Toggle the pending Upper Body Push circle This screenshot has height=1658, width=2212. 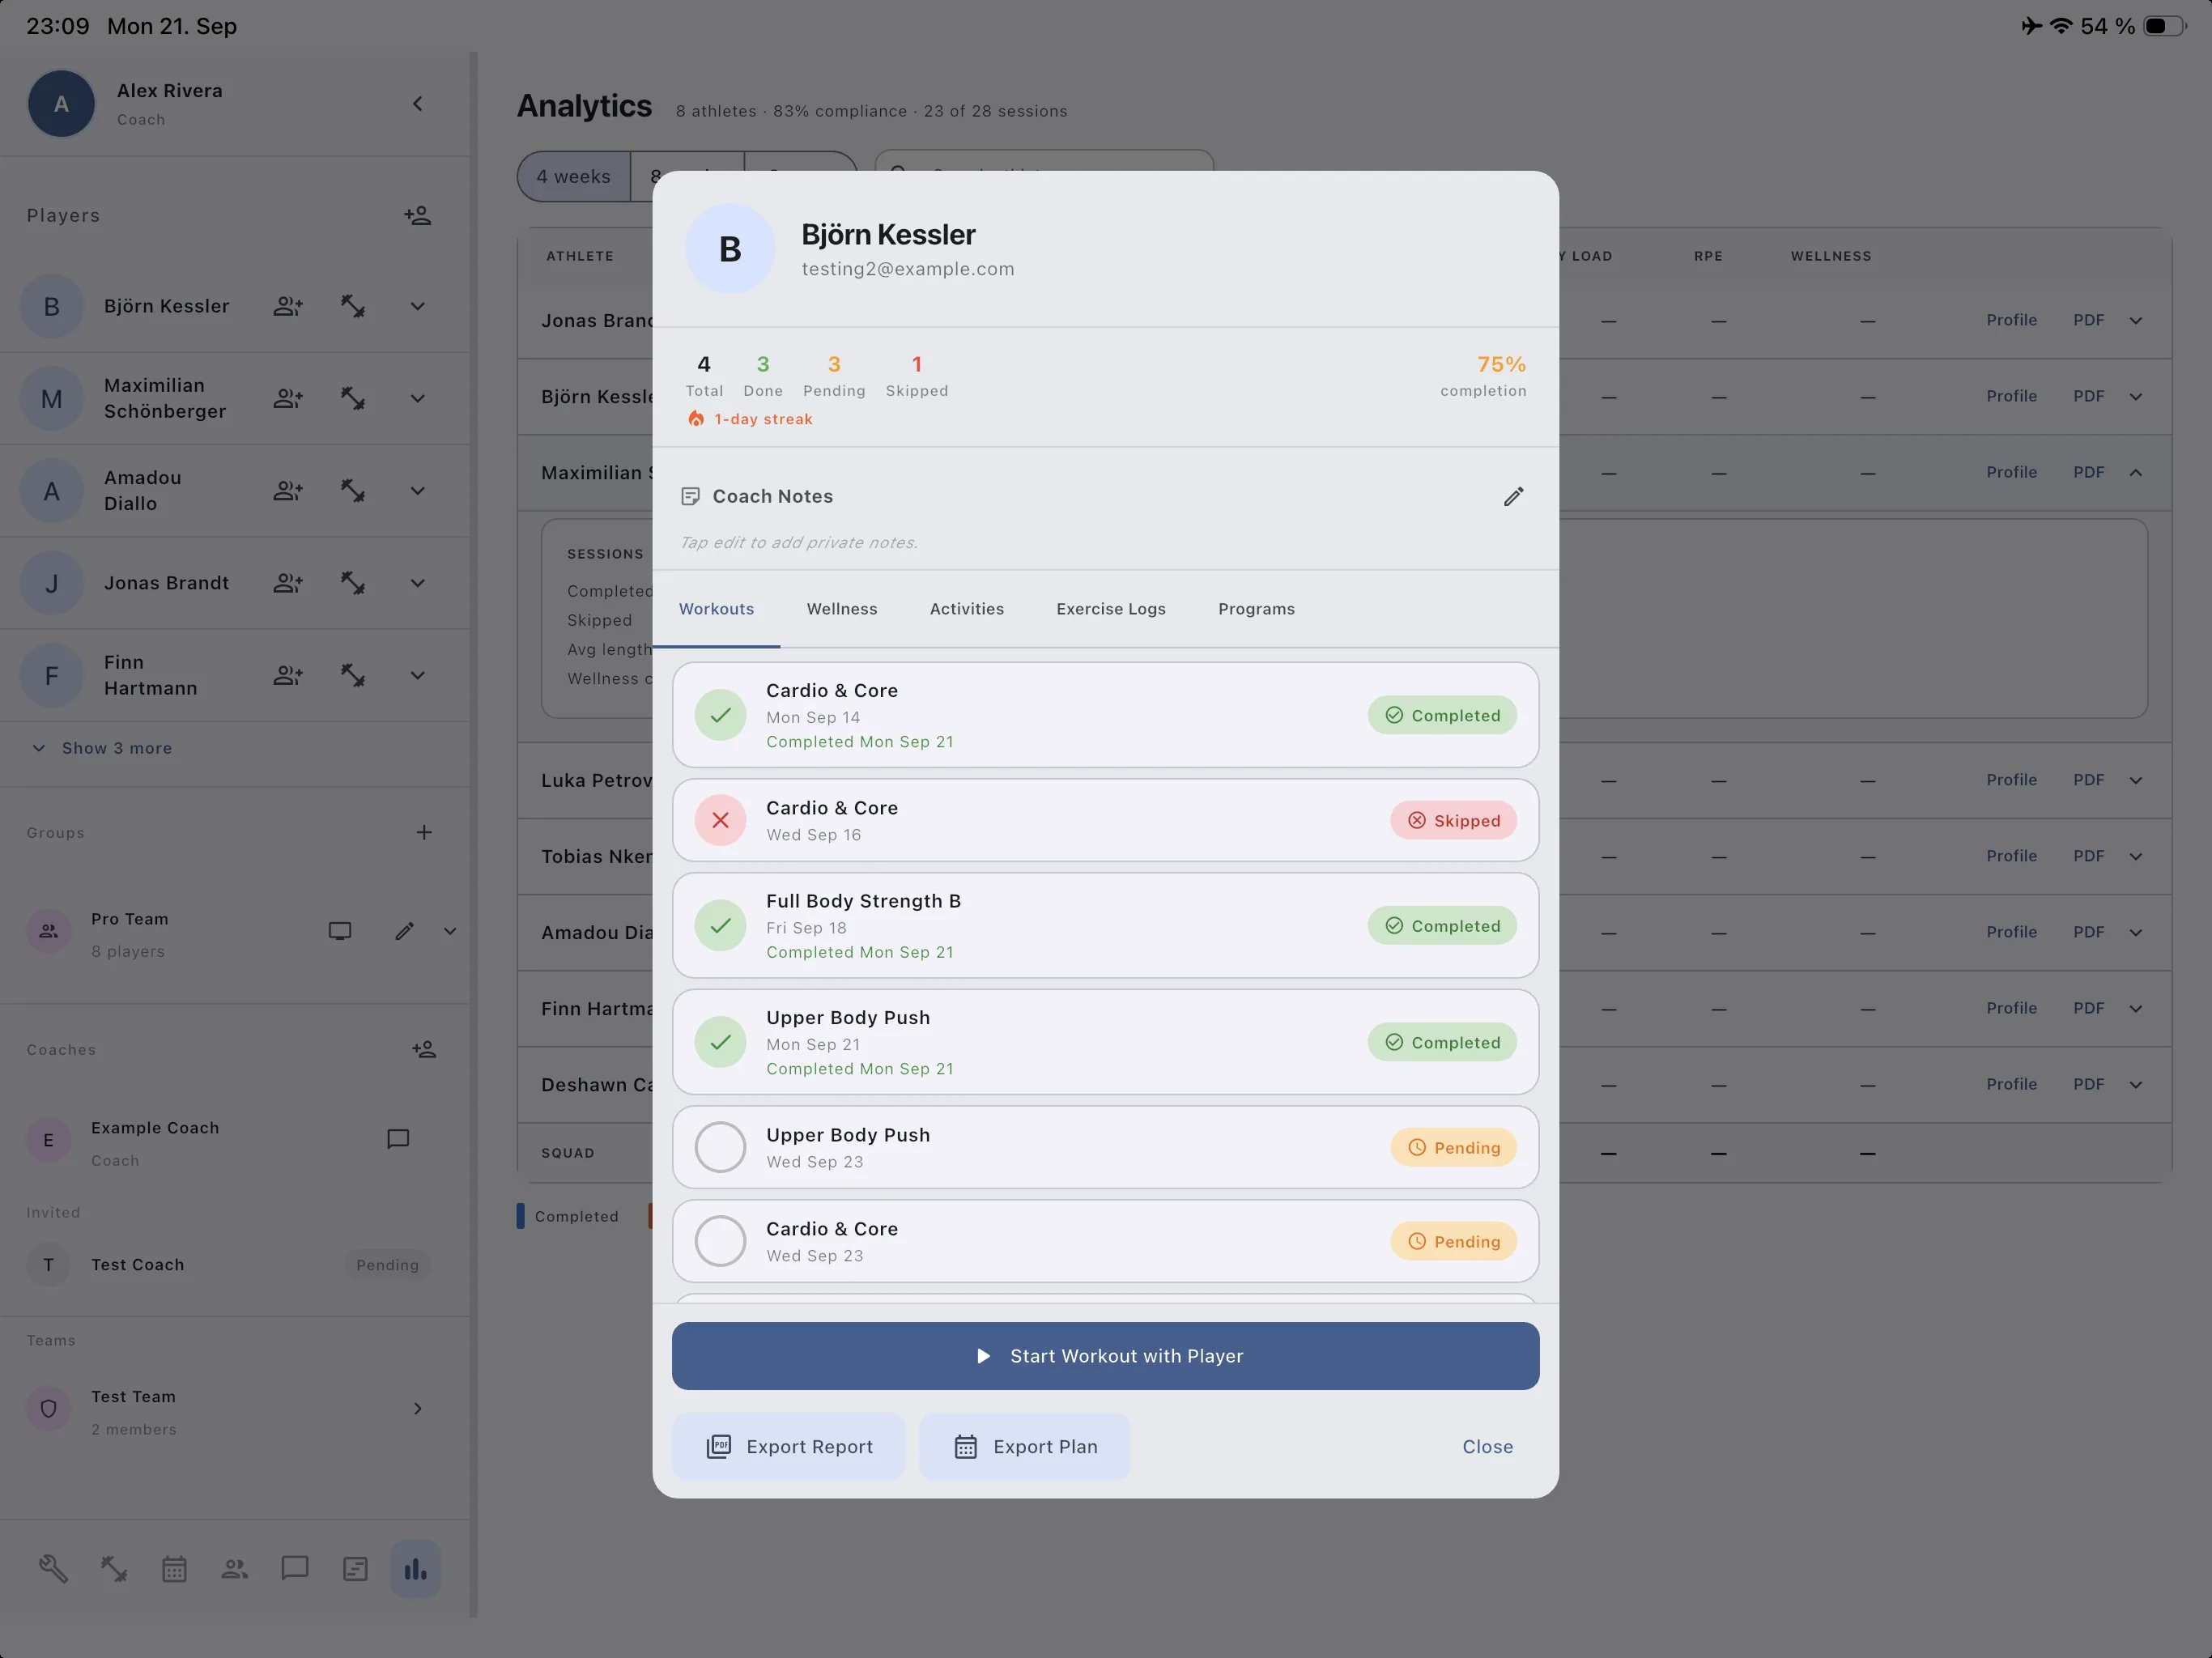[720, 1147]
